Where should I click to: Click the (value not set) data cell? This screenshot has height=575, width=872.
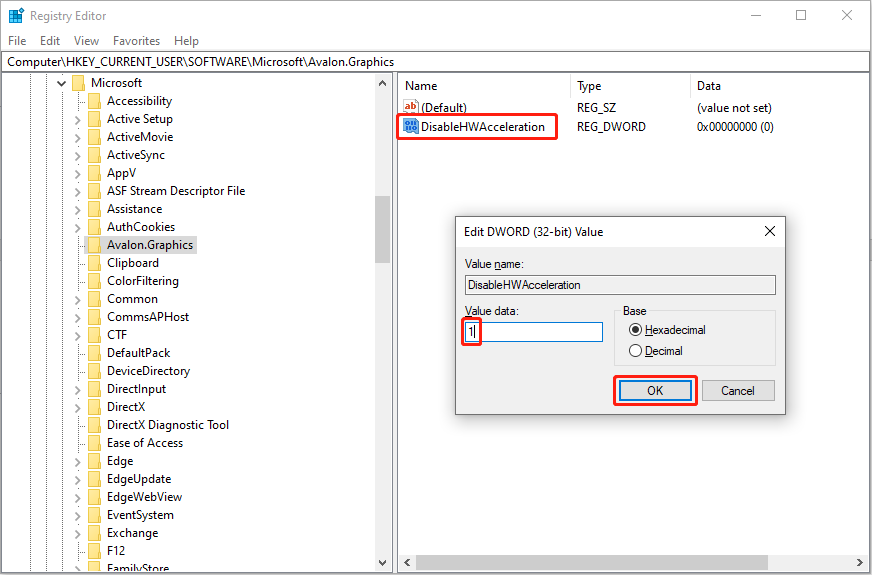pyautogui.click(x=734, y=108)
